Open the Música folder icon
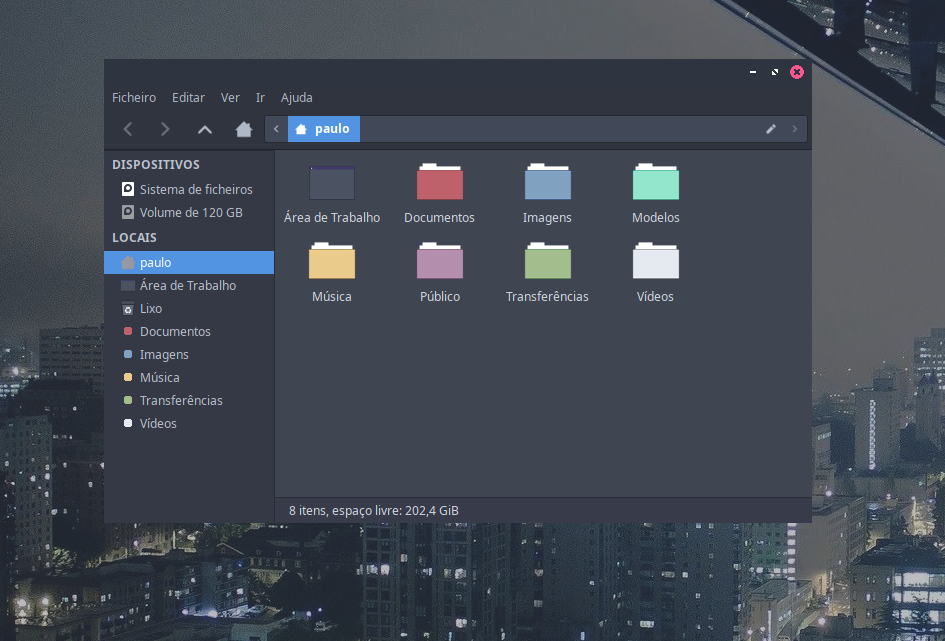This screenshot has height=641, width=945. pos(331,262)
